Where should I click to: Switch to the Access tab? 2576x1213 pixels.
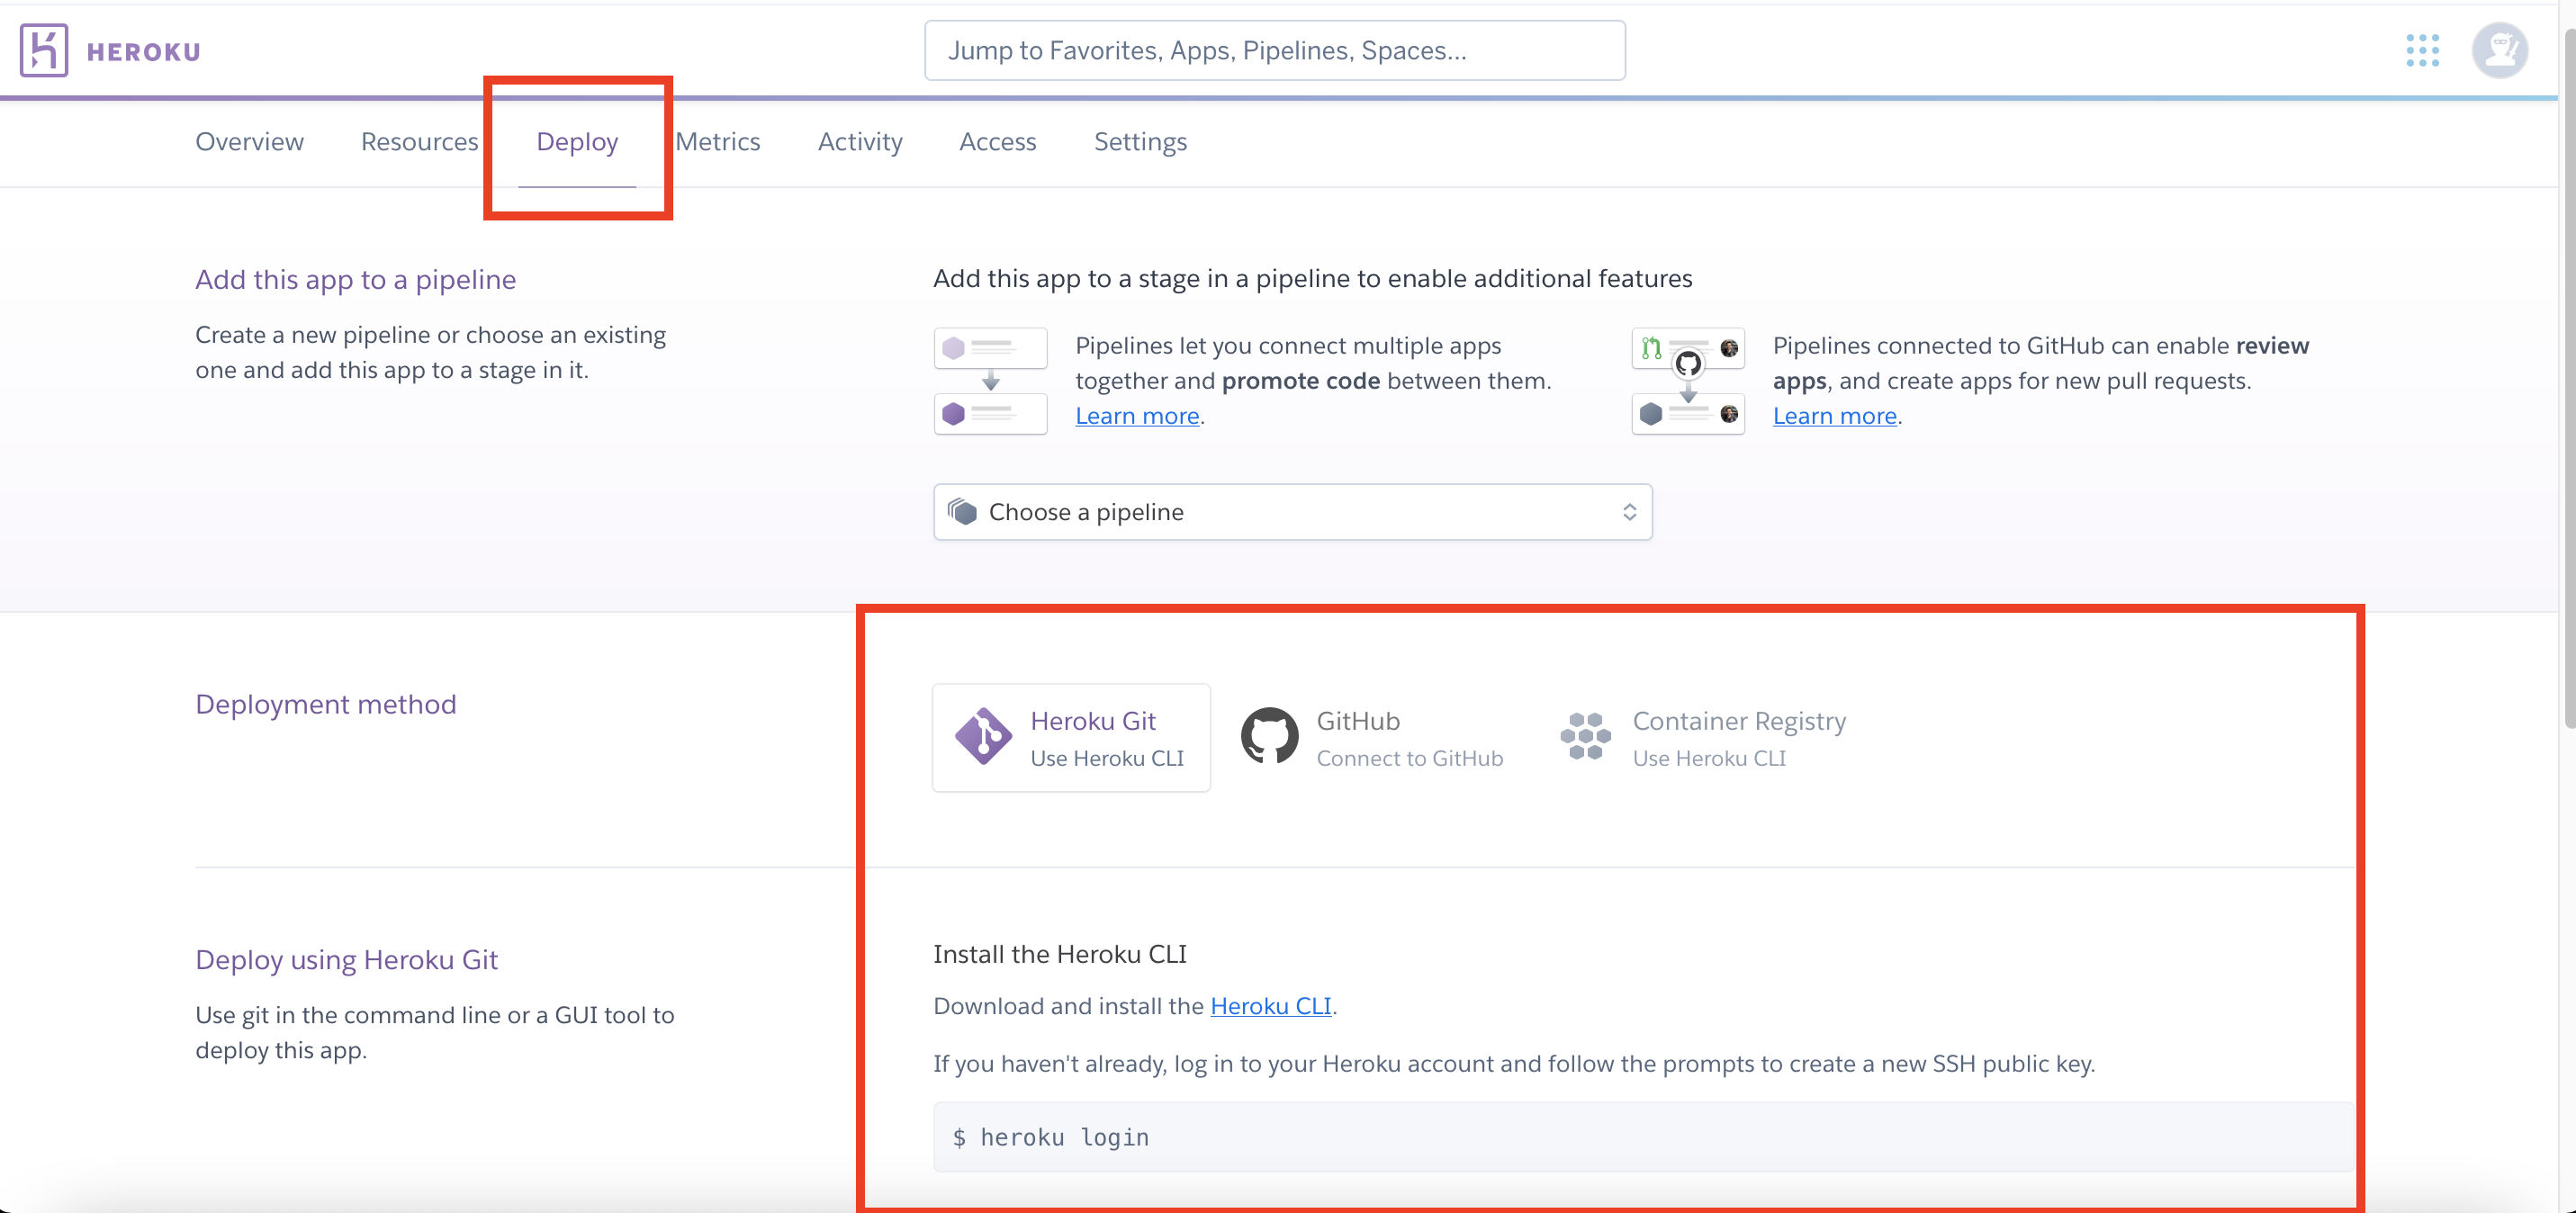point(997,142)
